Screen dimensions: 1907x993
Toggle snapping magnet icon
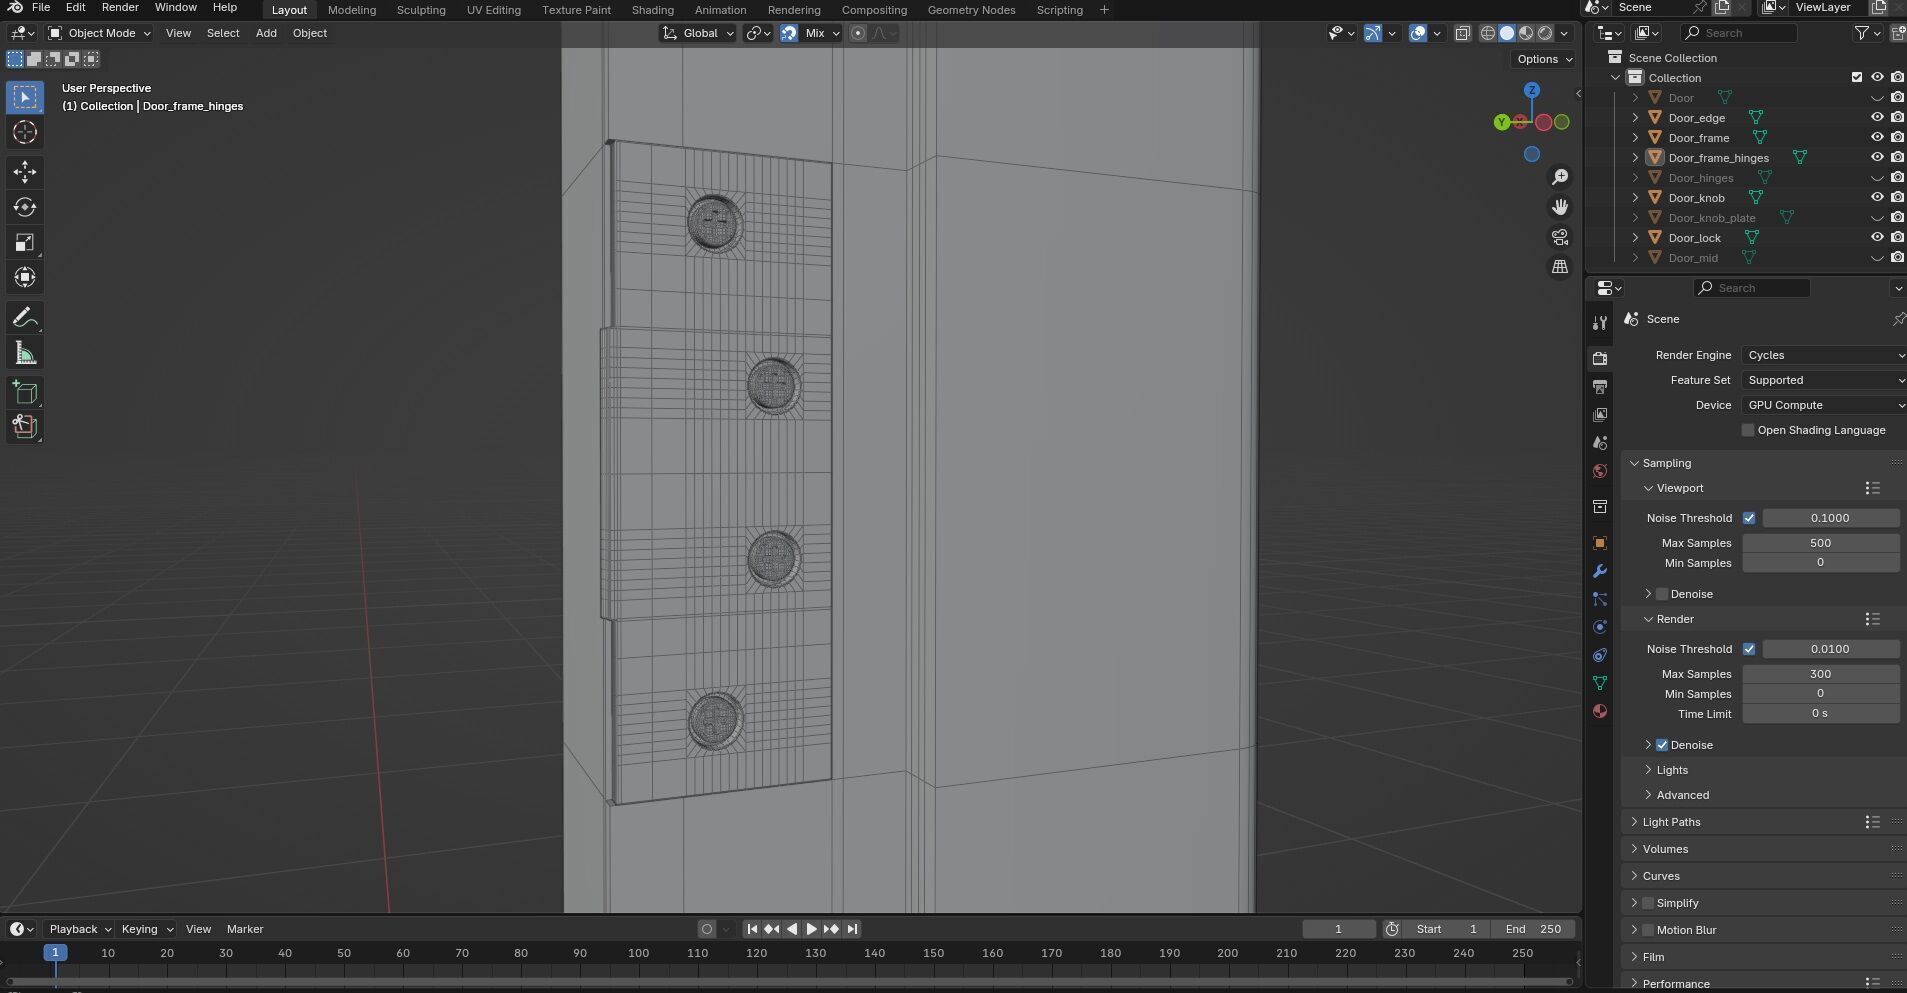pos(789,33)
